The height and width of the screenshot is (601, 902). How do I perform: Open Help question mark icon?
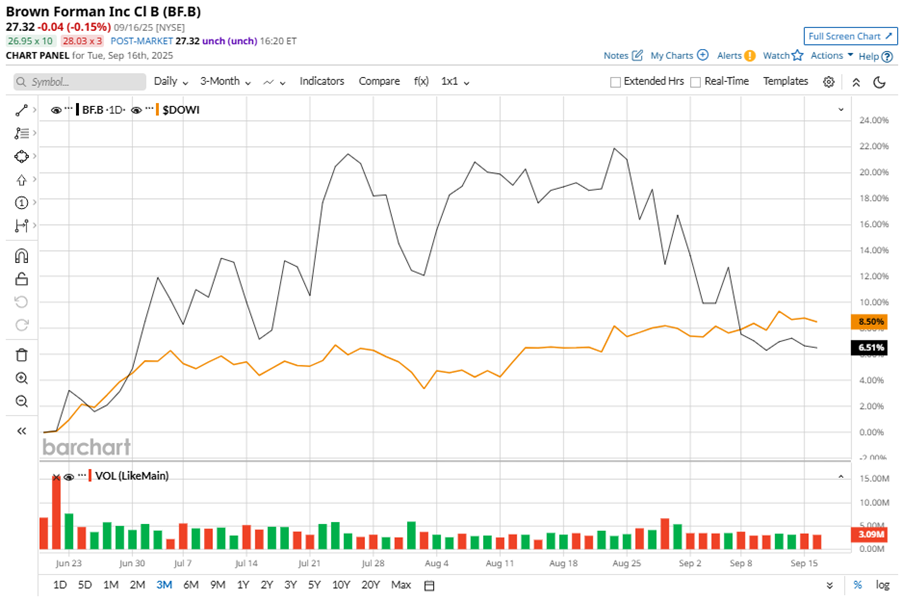(887, 56)
